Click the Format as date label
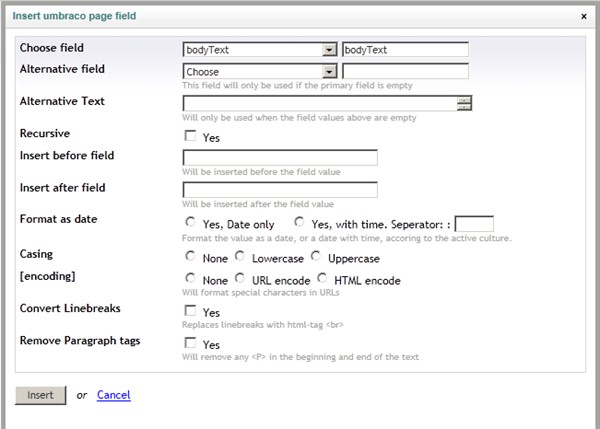 [x=59, y=219]
